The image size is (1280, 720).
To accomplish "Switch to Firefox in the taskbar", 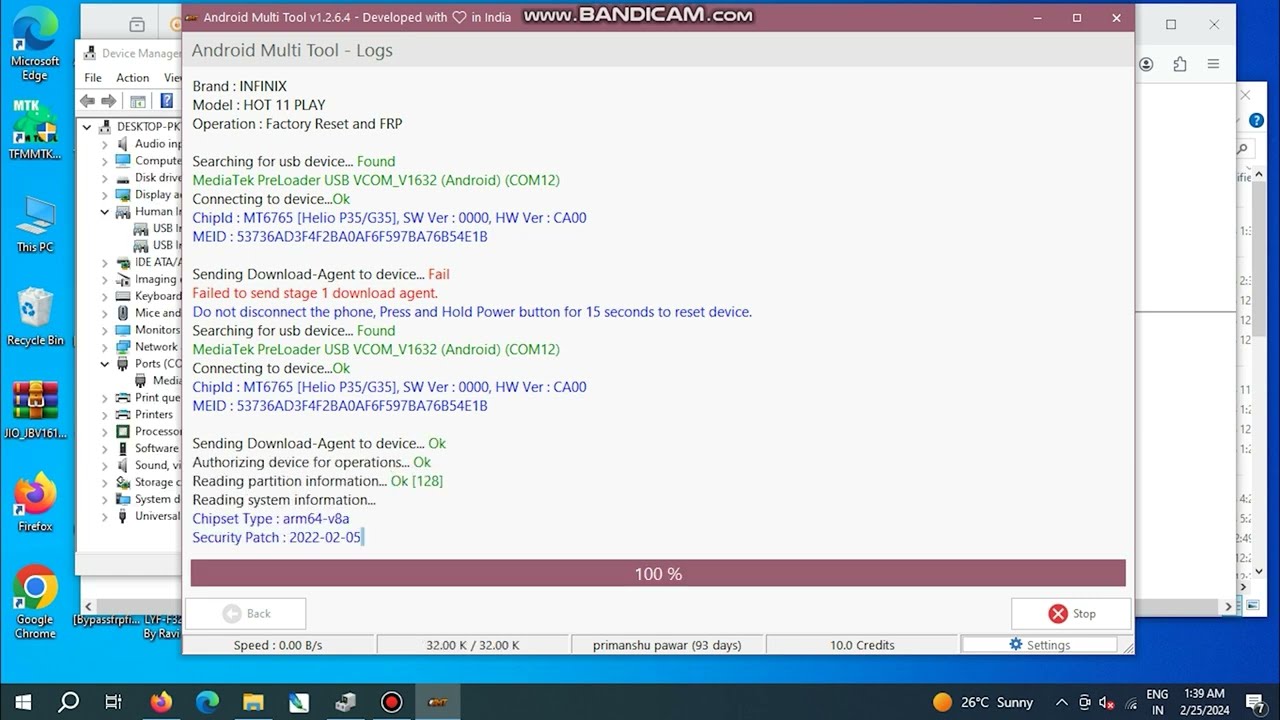I will coord(161,702).
